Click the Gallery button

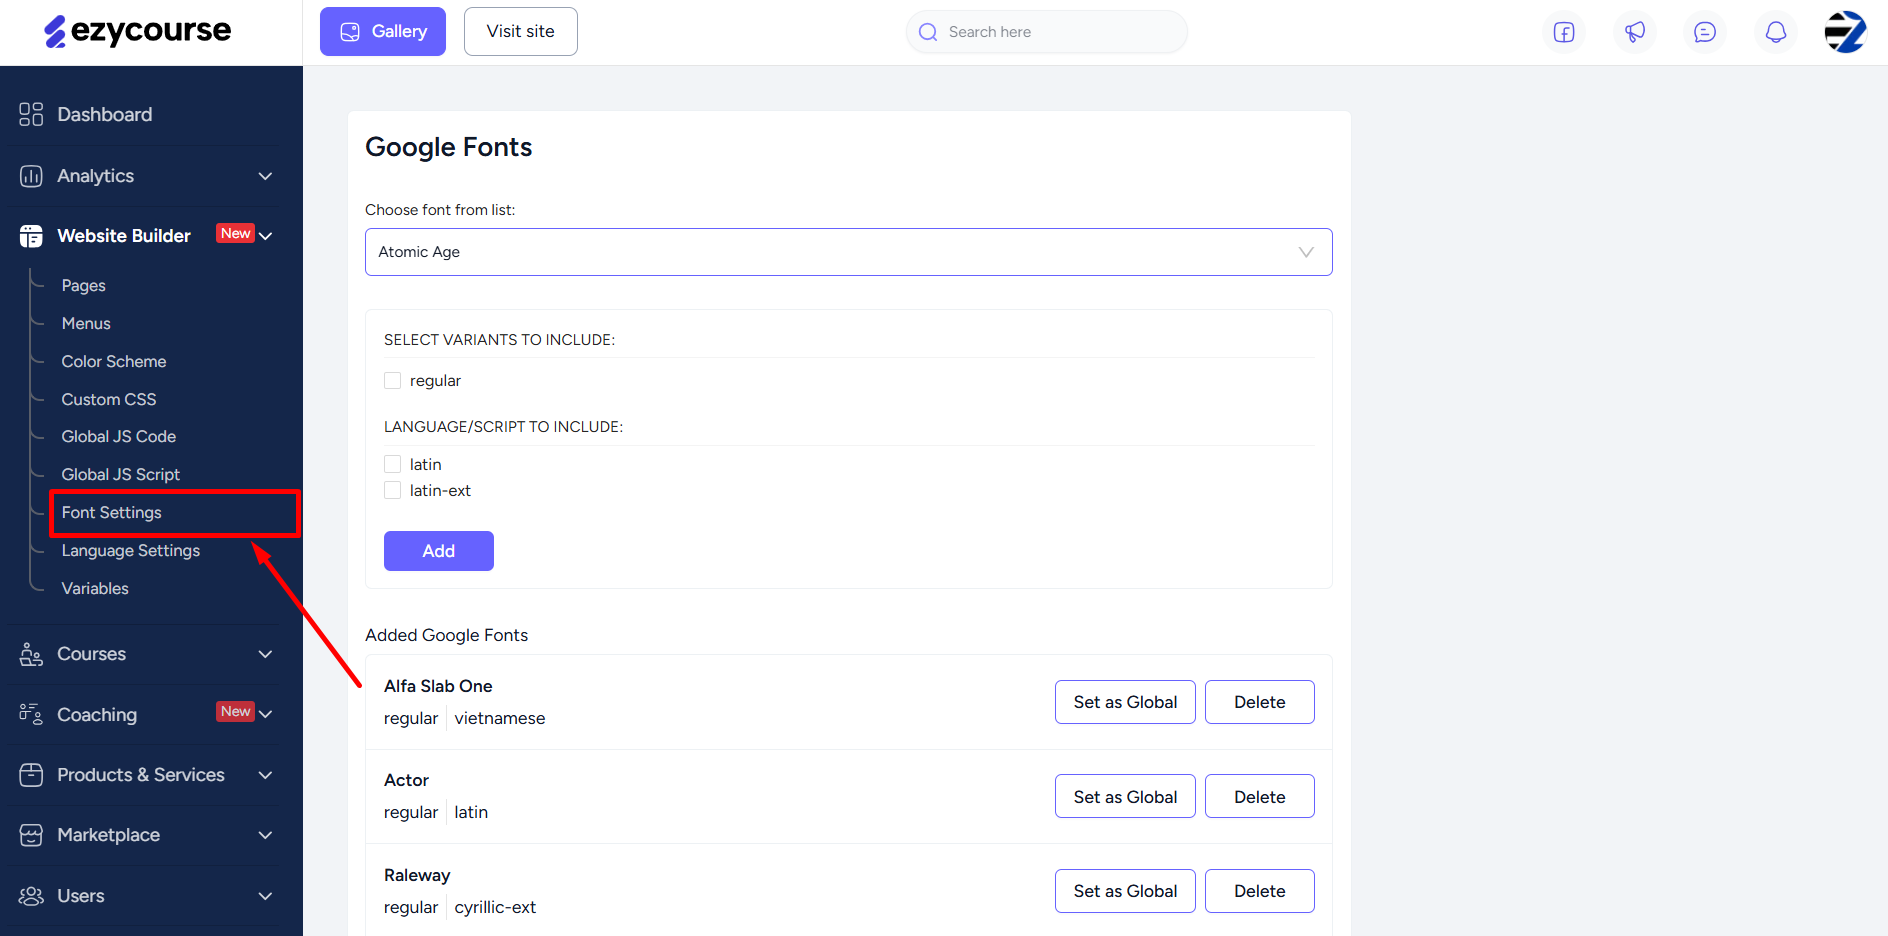pos(383,32)
